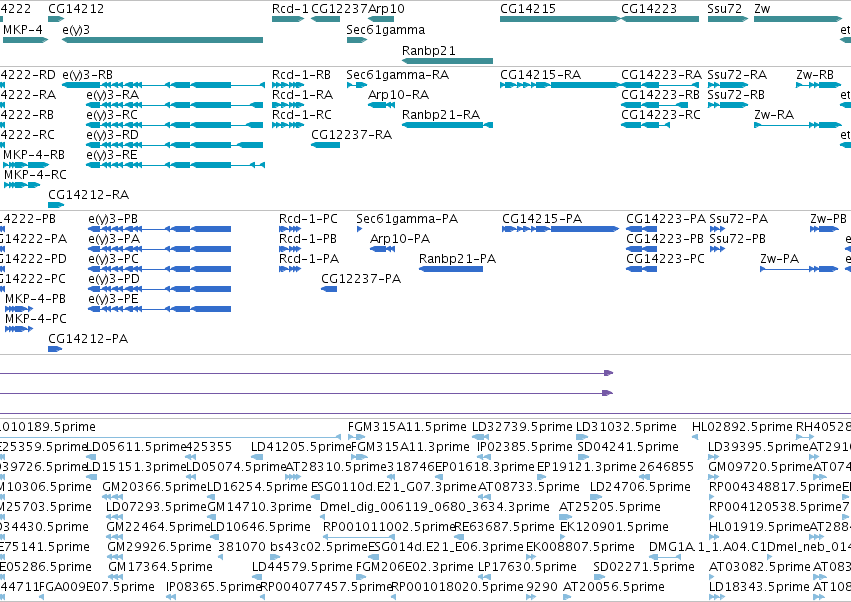Image resolution: width=851 pixels, height=602 pixels.
Task: Select the Arp10 gene label
Action: [x=386, y=9]
